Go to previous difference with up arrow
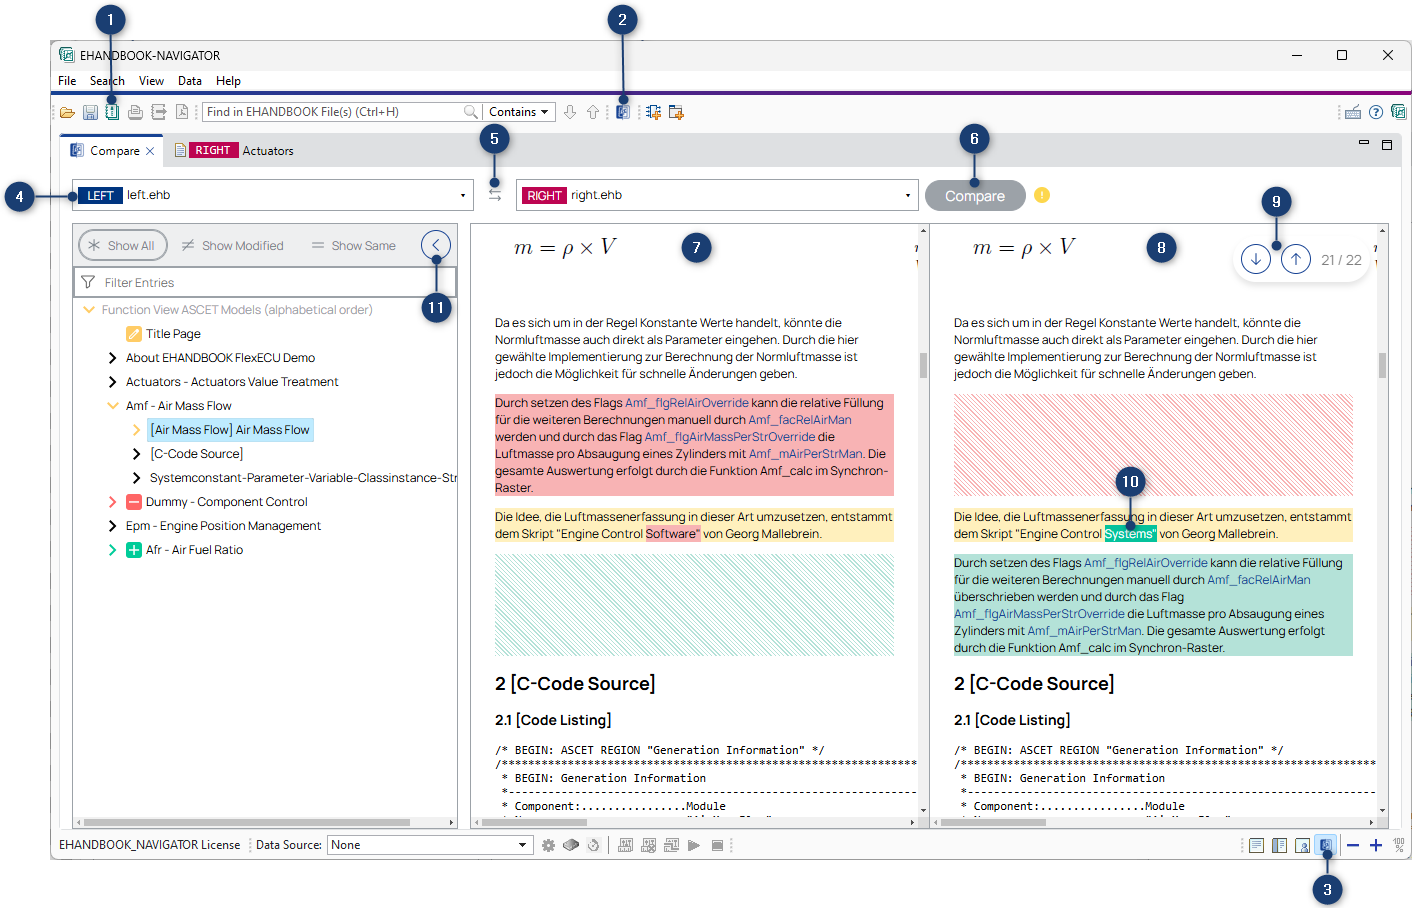The width and height of the screenshot is (1412, 908). pos(1296,260)
